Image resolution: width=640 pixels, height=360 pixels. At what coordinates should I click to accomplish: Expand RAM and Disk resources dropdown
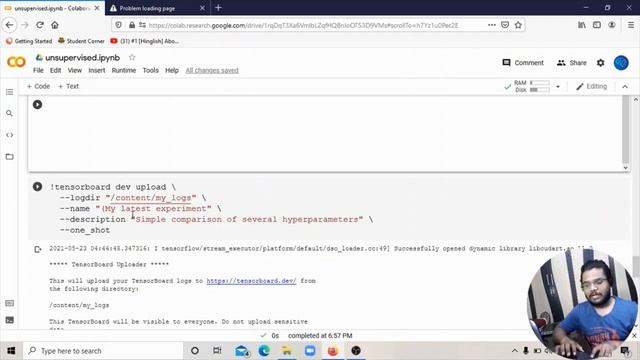[x=558, y=87]
